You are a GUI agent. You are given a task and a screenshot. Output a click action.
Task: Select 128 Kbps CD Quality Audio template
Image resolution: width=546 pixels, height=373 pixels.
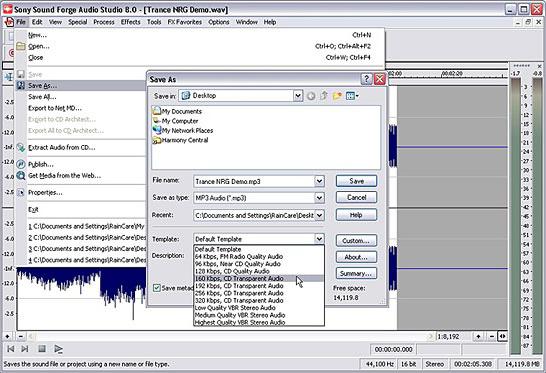(x=259, y=271)
